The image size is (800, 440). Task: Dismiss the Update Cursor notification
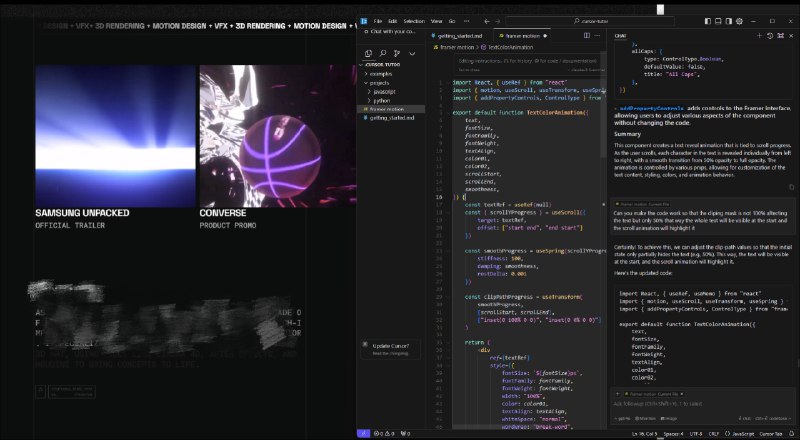365,345
